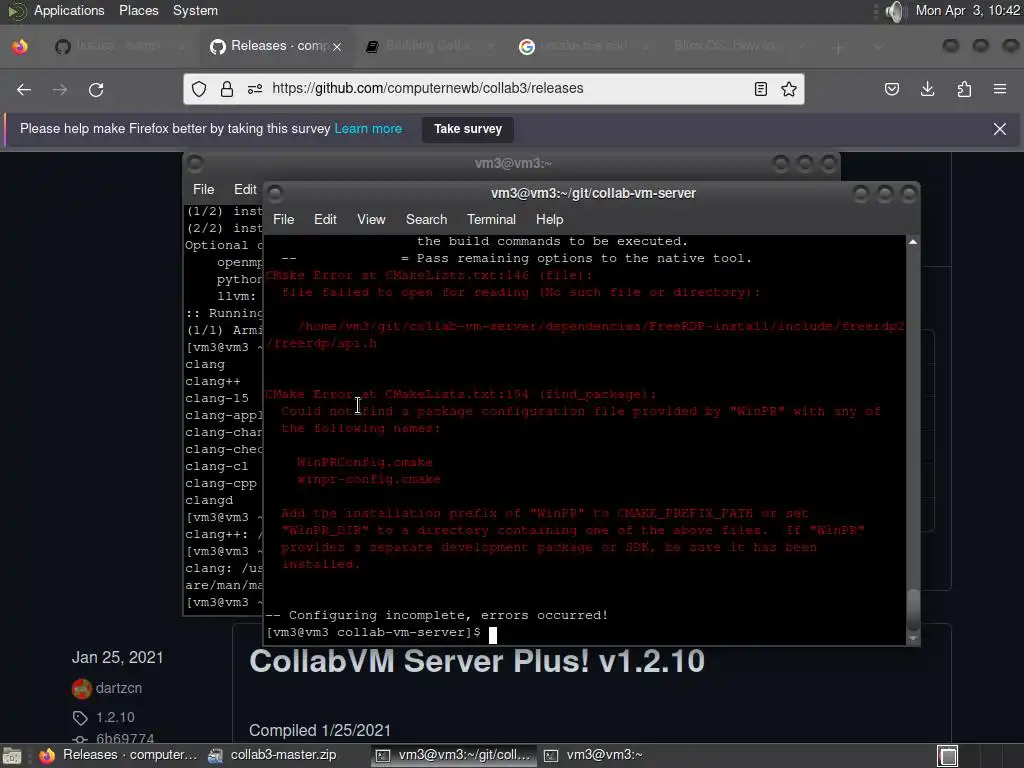Open Search menu in collab-vm-server terminal
The height and width of the screenshot is (768, 1024).
(x=426, y=219)
